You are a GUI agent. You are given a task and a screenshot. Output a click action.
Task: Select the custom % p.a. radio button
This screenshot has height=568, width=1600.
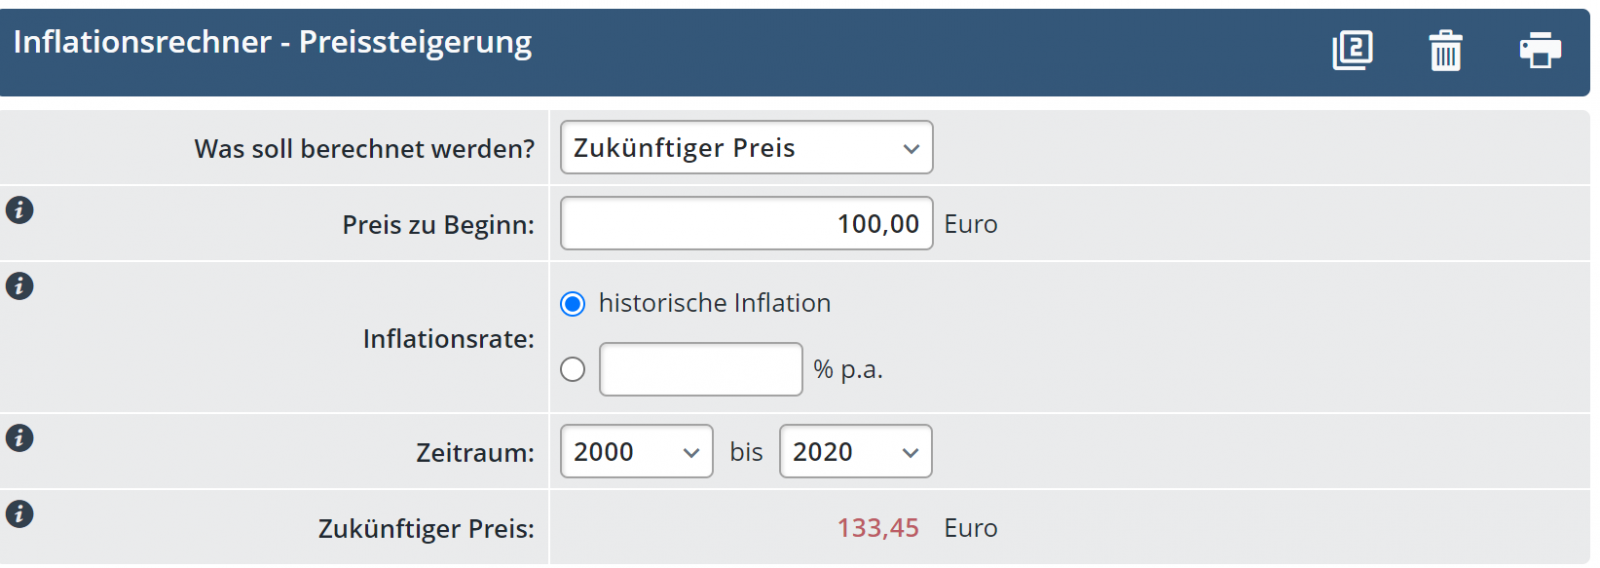coord(573,370)
